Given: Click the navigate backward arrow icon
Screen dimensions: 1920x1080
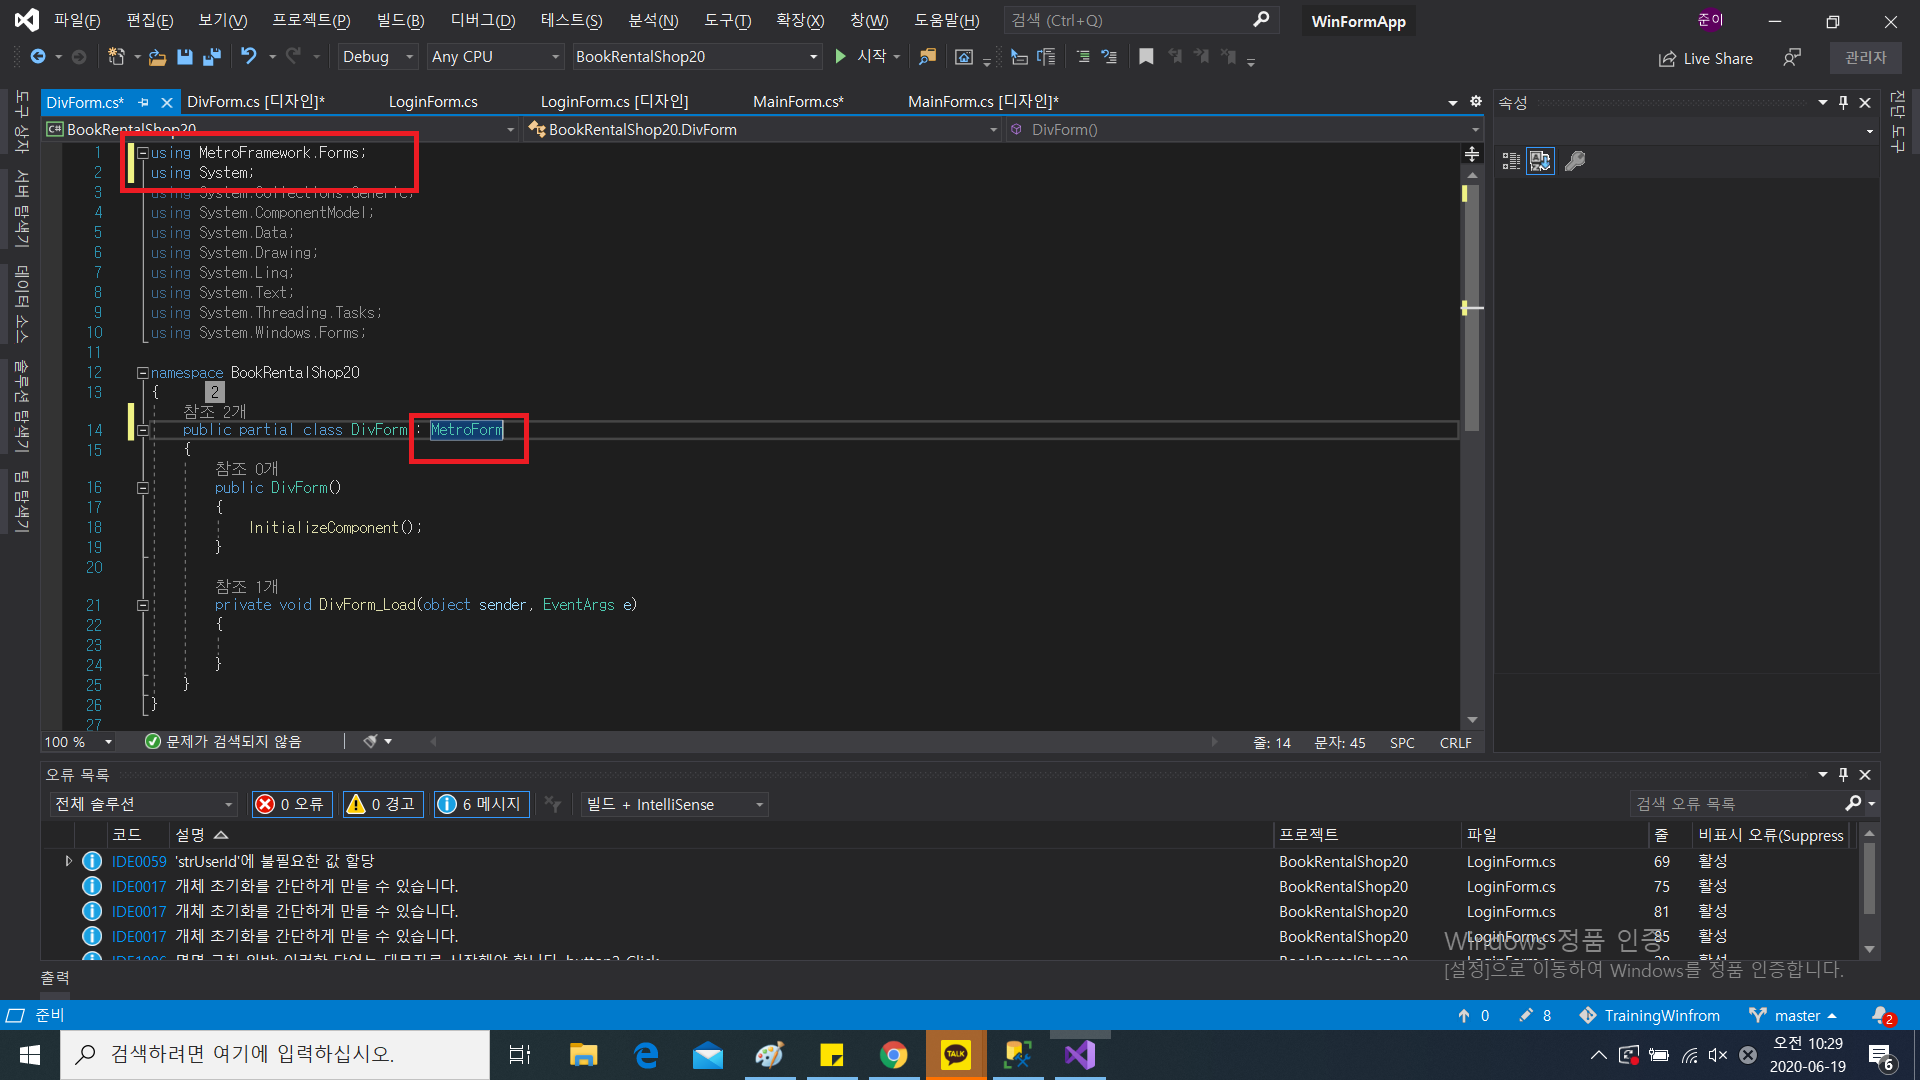Looking at the screenshot, I should [37, 57].
